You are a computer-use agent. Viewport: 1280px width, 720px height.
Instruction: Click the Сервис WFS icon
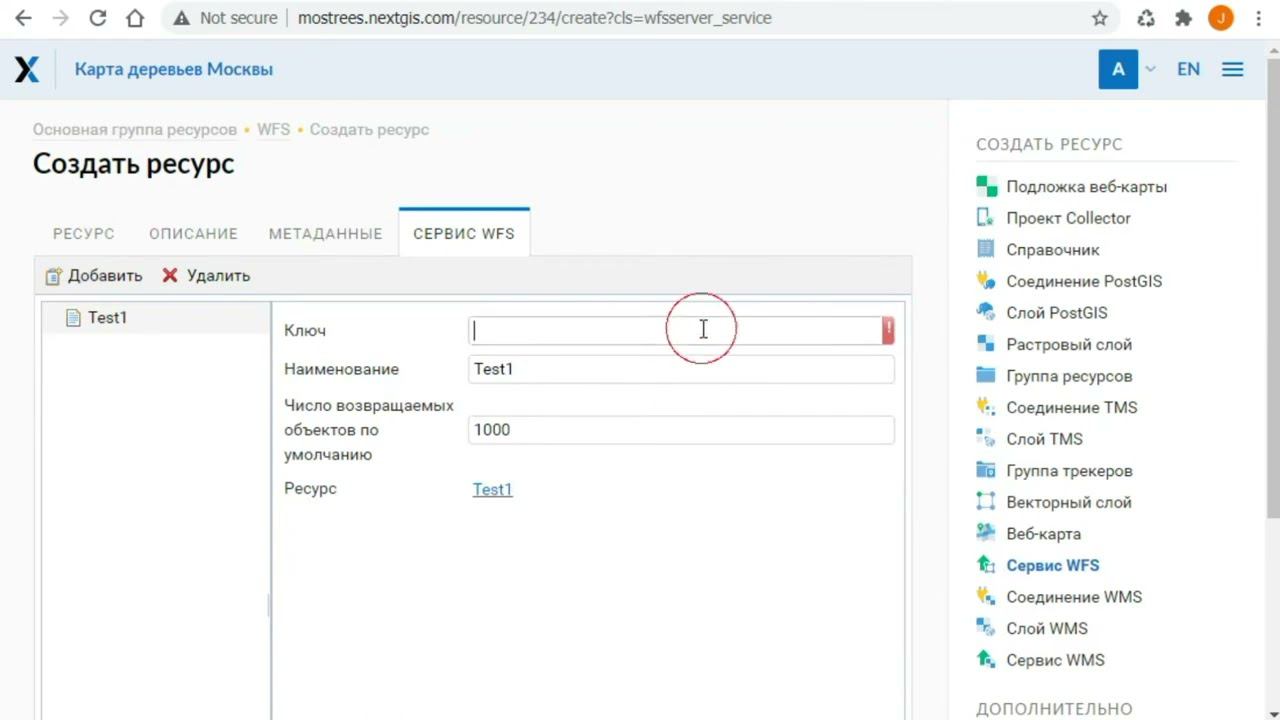[x=987, y=565]
